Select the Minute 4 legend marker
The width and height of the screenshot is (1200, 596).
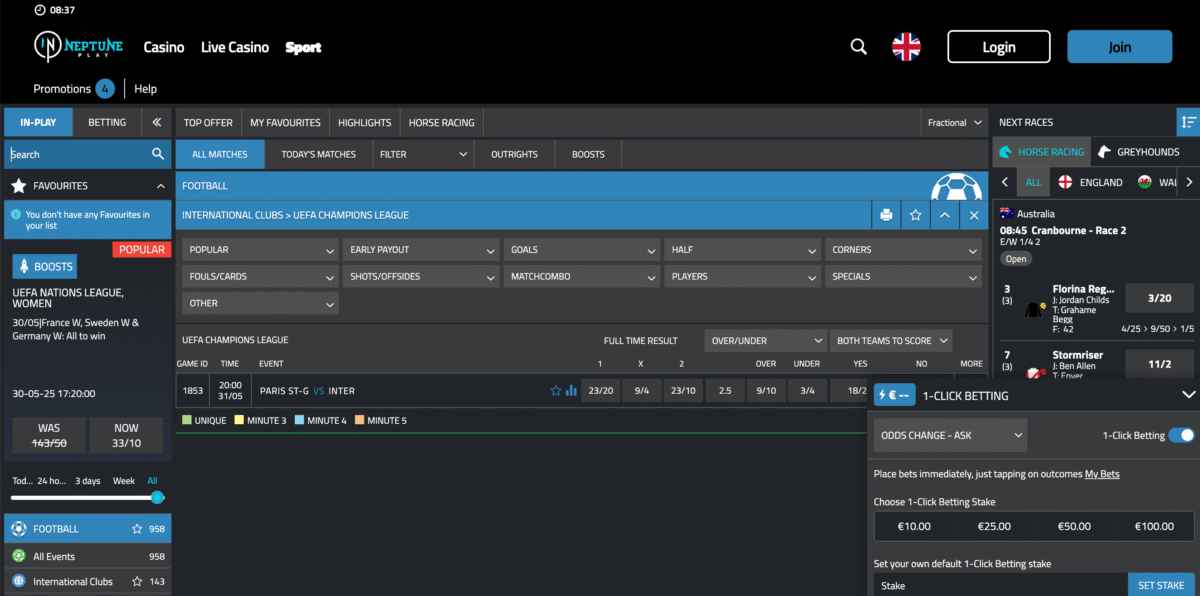pos(300,421)
